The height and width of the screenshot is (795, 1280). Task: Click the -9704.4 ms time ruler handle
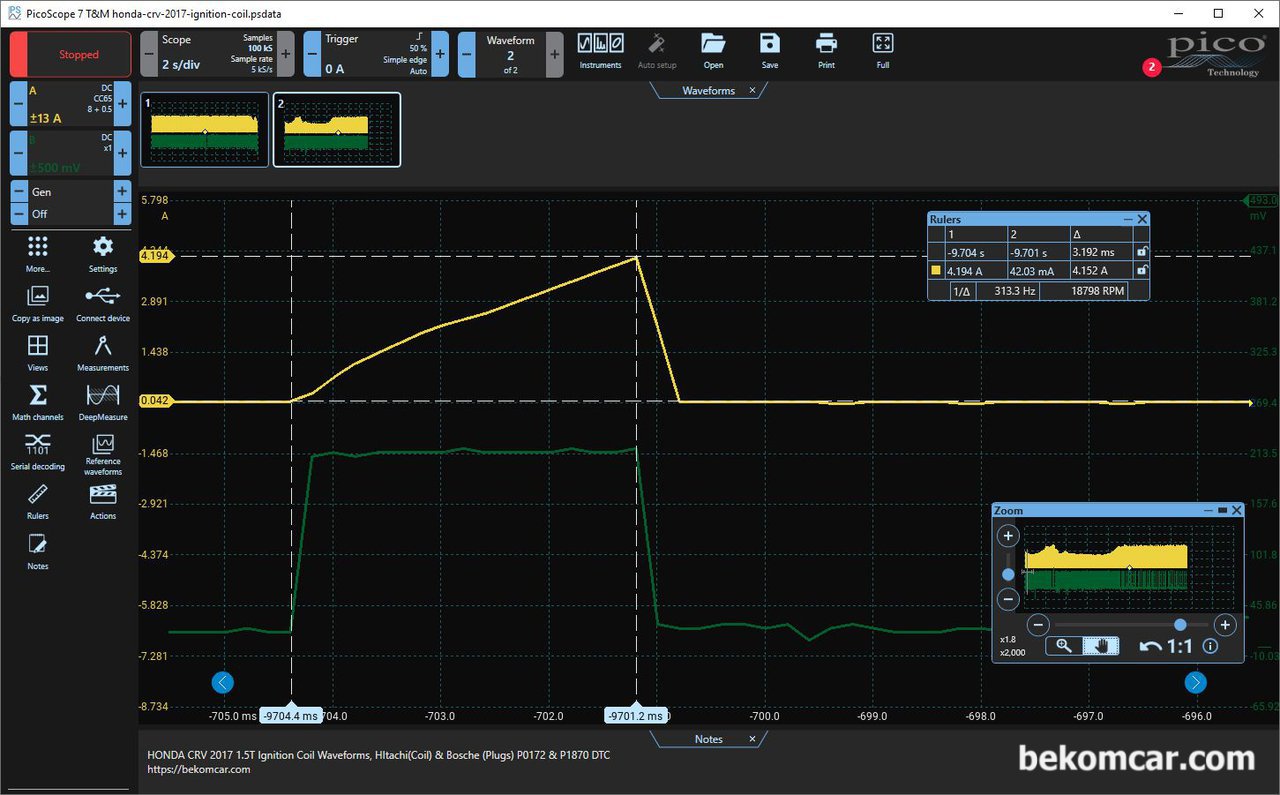[290, 715]
